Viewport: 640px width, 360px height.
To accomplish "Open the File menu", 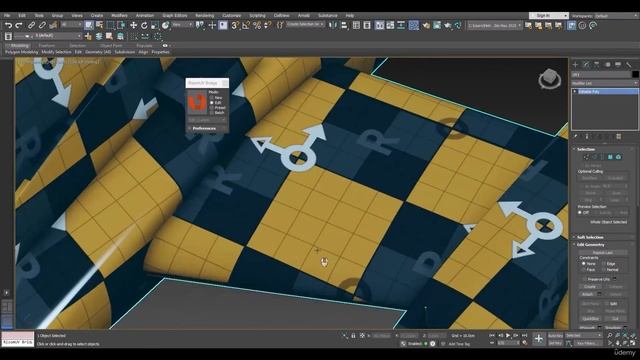I will click(x=7, y=16).
